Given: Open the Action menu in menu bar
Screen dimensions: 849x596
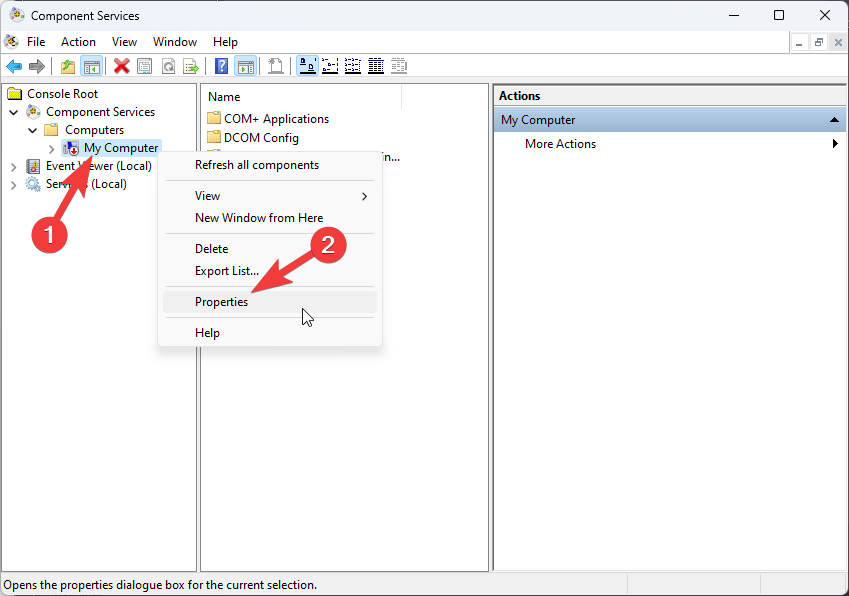Looking at the screenshot, I should tap(78, 42).
